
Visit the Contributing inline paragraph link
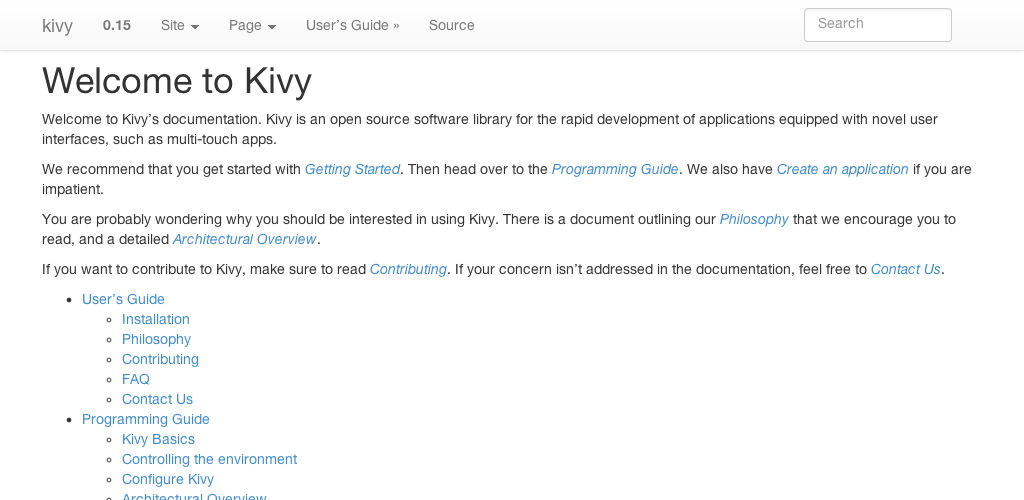pyautogui.click(x=408, y=269)
